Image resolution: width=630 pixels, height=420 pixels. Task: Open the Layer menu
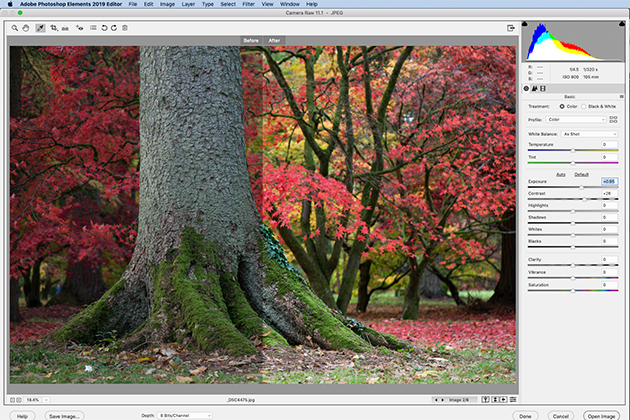(x=188, y=4)
